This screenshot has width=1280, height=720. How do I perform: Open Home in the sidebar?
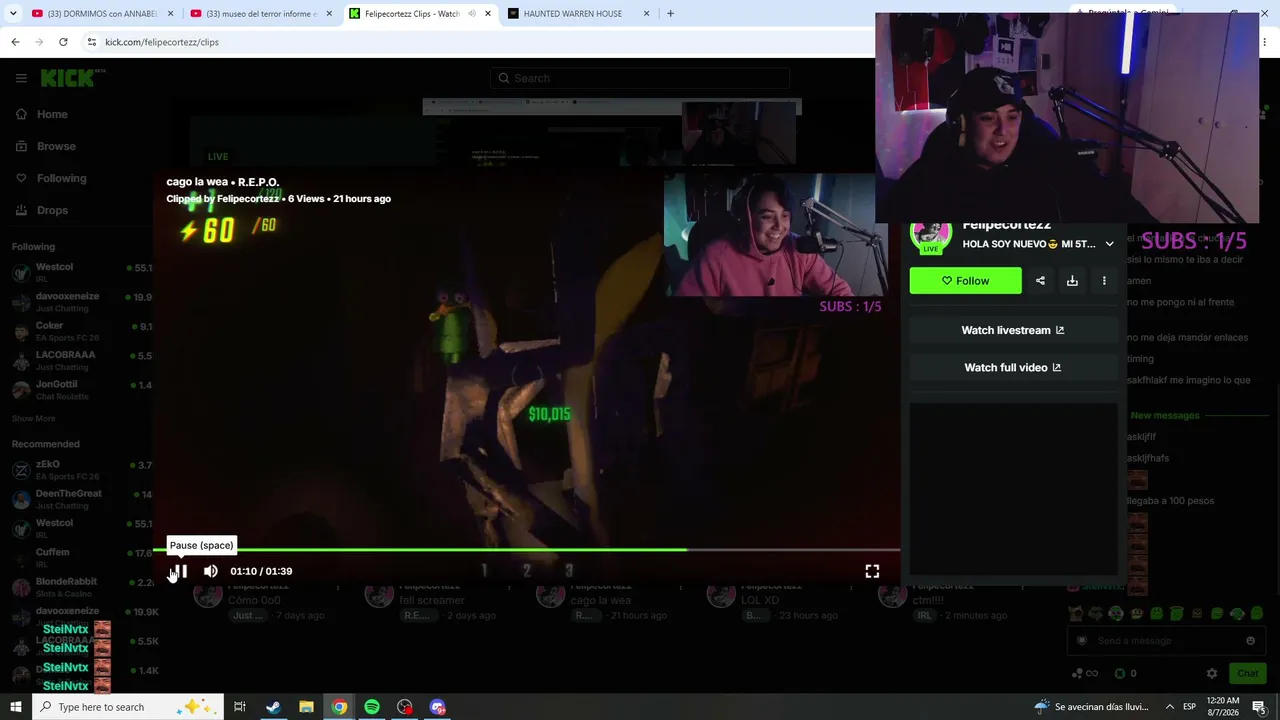[x=42, y=114]
